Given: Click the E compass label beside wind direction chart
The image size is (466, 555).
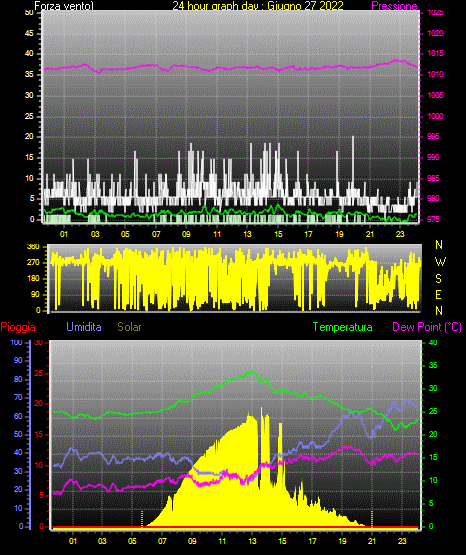Looking at the screenshot, I should pyautogui.click(x=438, y=294).
